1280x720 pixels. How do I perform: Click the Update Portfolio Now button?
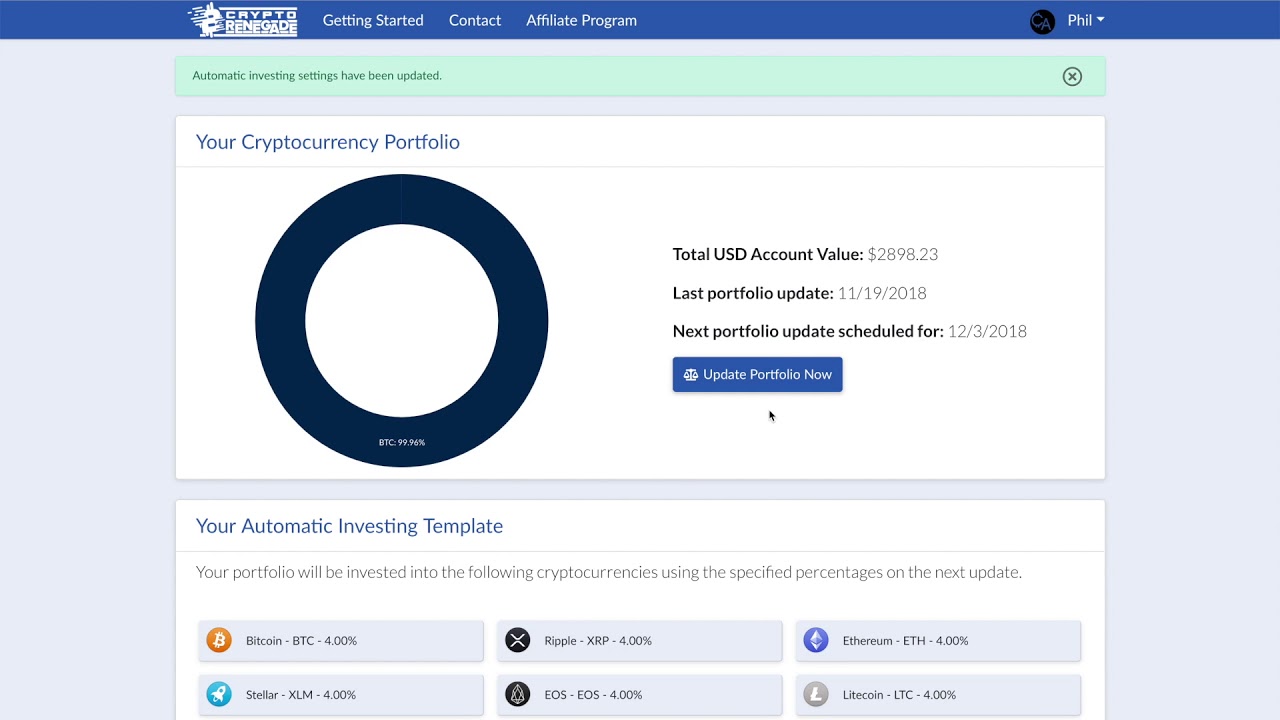[757, 374]
